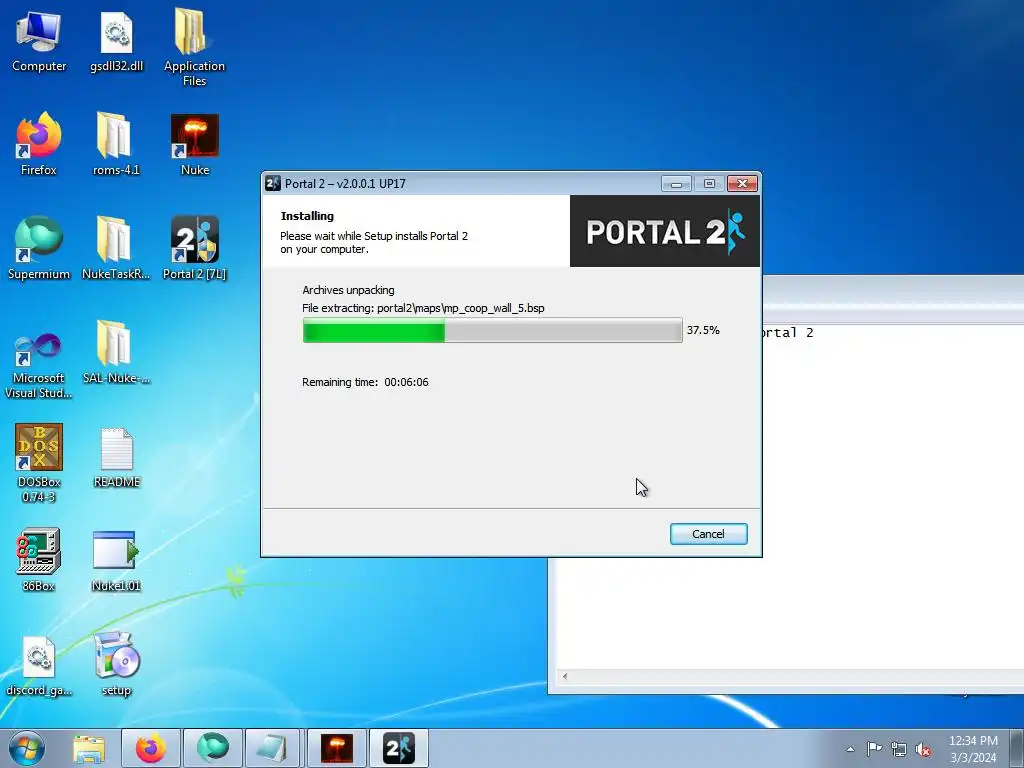
Task: Switch to the Notepad taskbar button
Action: tap(272, 748)
